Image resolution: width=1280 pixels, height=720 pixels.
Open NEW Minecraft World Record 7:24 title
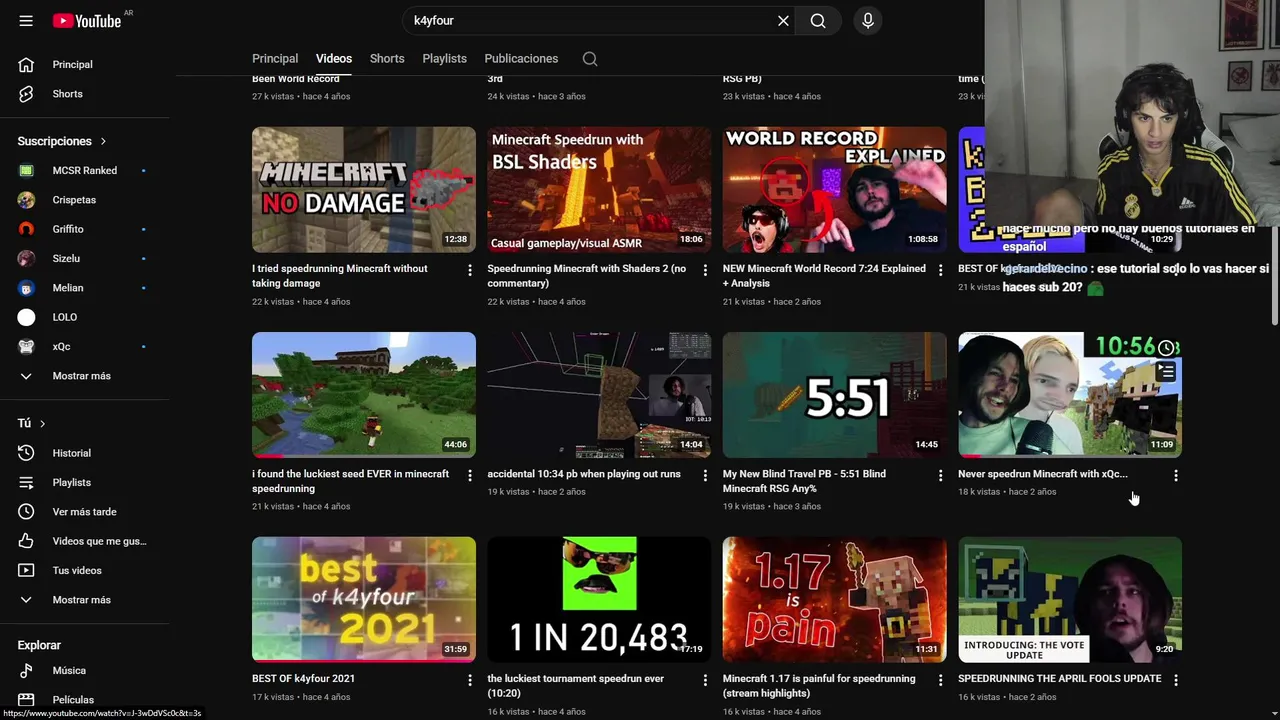point(824,276)
